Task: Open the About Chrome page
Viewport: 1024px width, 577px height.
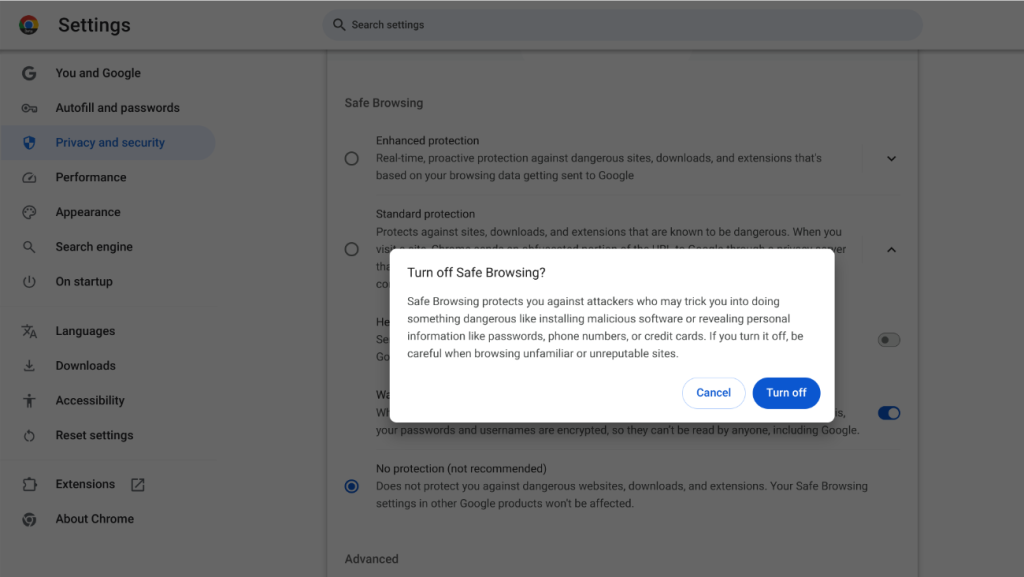Action: (x=95, y=518)
